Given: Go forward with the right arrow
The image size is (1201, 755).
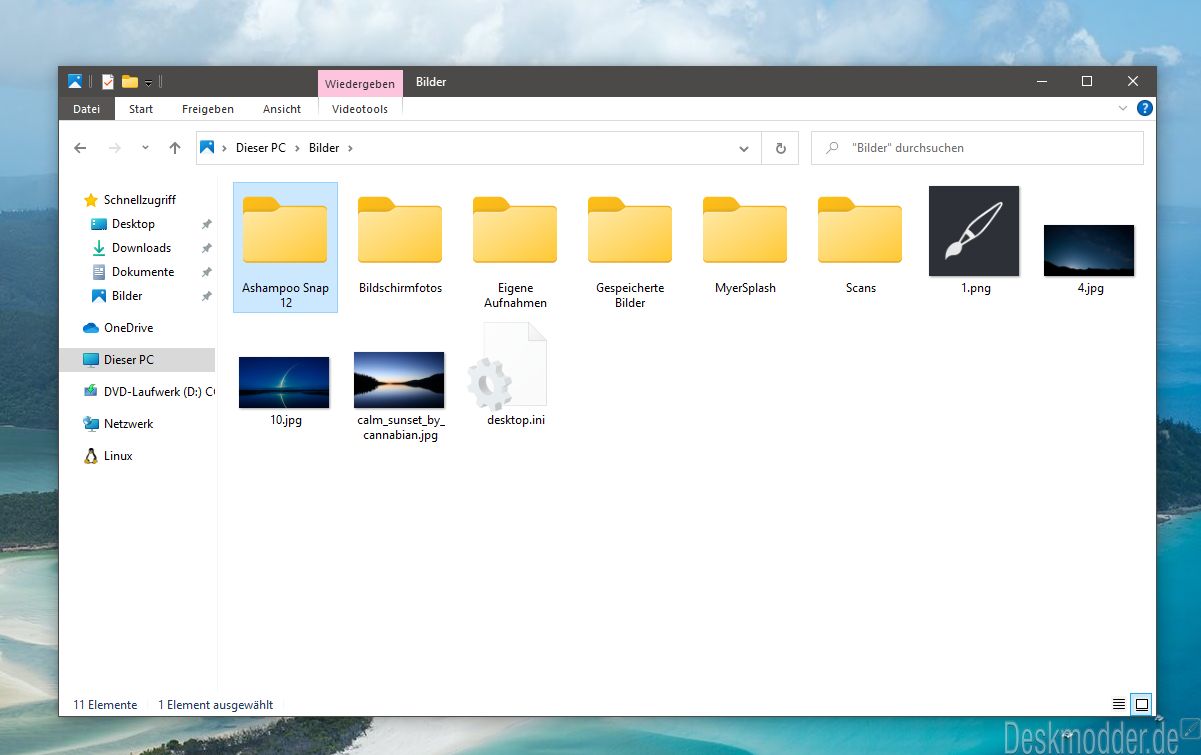Looking at the screenshot, I should click(x=115, y=148).
